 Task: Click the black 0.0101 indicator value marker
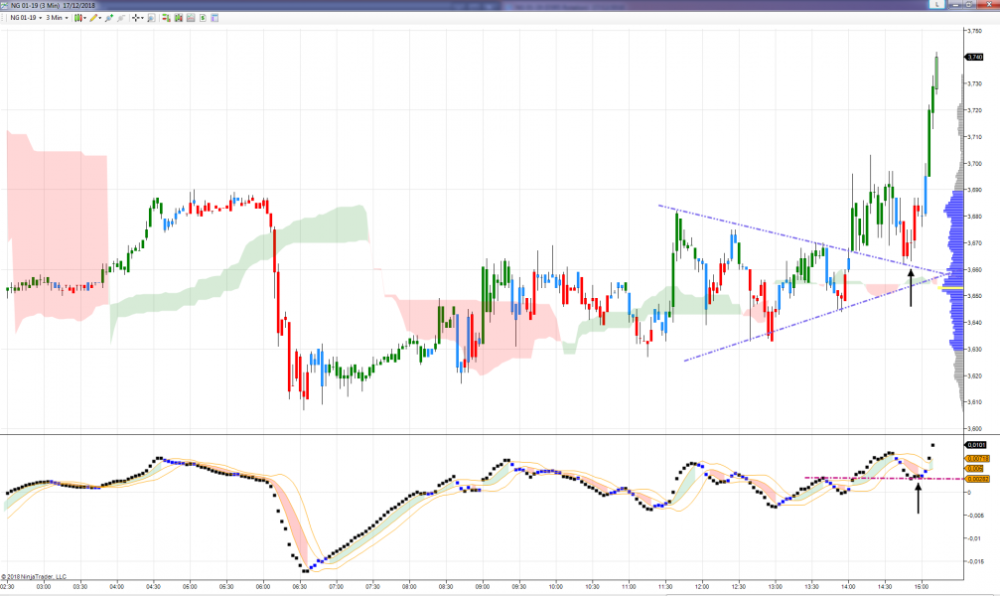(976, 445)
